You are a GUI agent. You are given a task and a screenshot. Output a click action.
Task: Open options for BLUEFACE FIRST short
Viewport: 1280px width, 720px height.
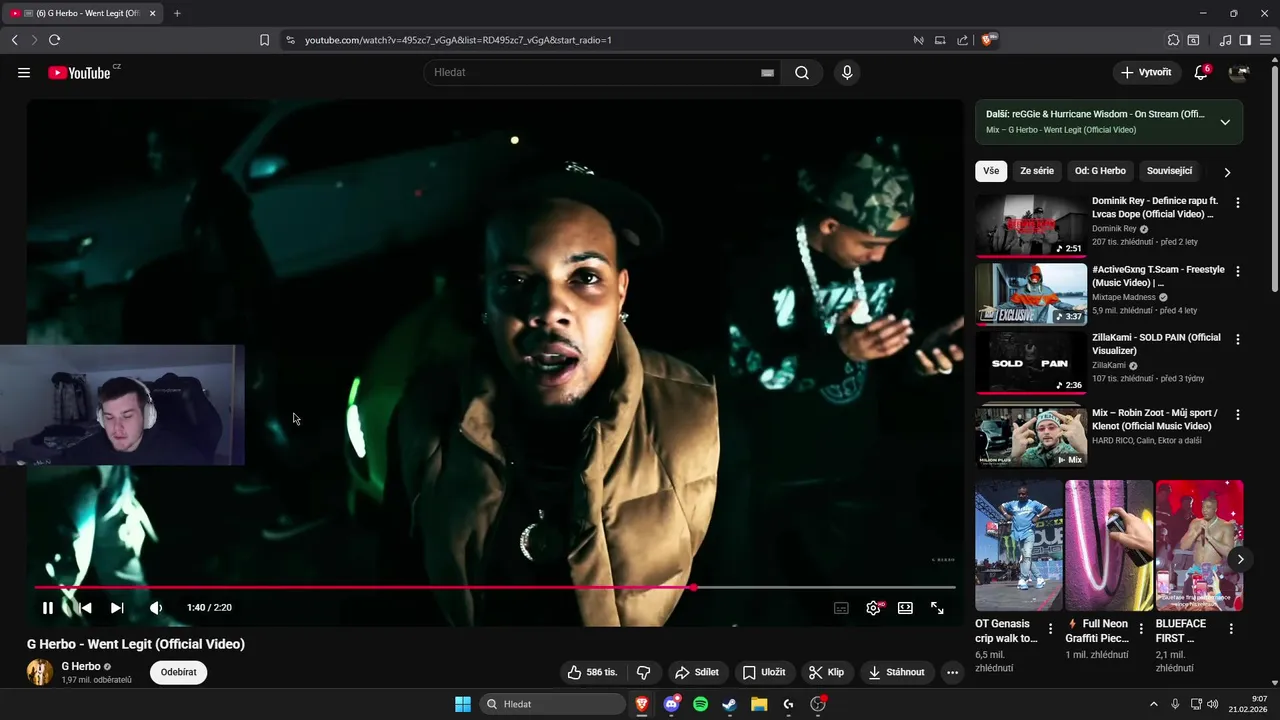pyautogui.click(x=1231, y=629)
